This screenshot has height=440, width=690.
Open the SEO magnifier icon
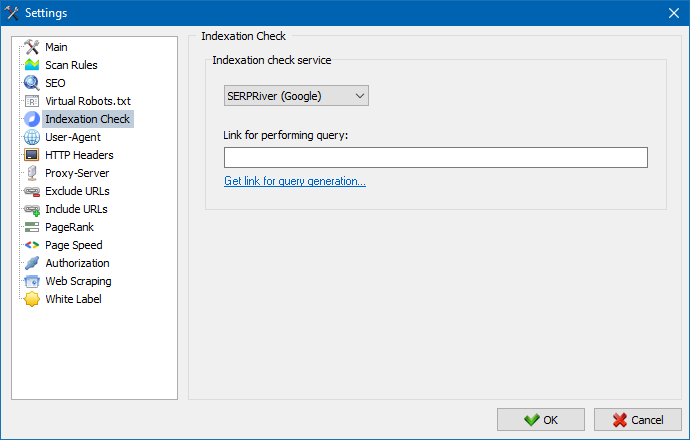32,83
